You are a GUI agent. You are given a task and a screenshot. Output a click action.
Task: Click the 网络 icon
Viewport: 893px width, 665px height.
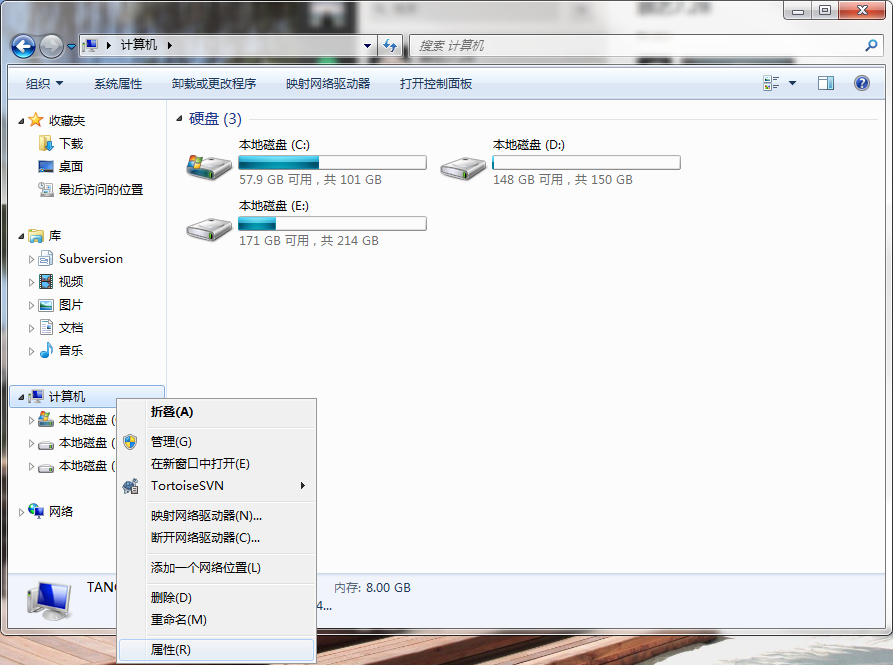(x=36, y=511)
